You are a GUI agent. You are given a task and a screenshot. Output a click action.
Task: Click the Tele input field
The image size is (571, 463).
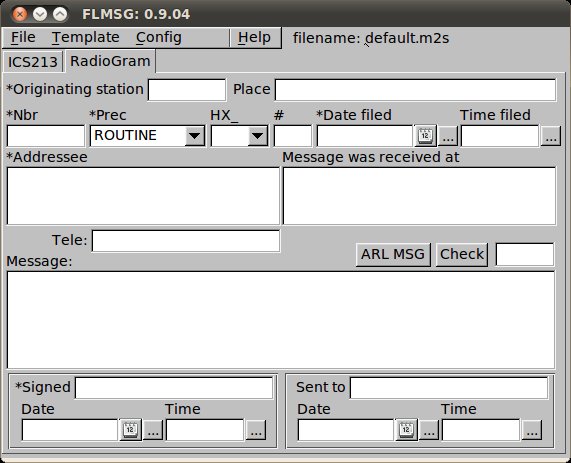pos(186,241)
